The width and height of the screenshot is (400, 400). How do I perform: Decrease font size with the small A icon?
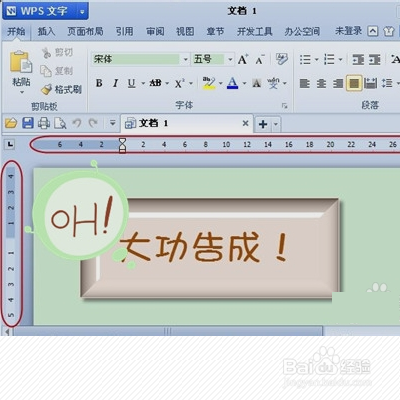point(260,60)
